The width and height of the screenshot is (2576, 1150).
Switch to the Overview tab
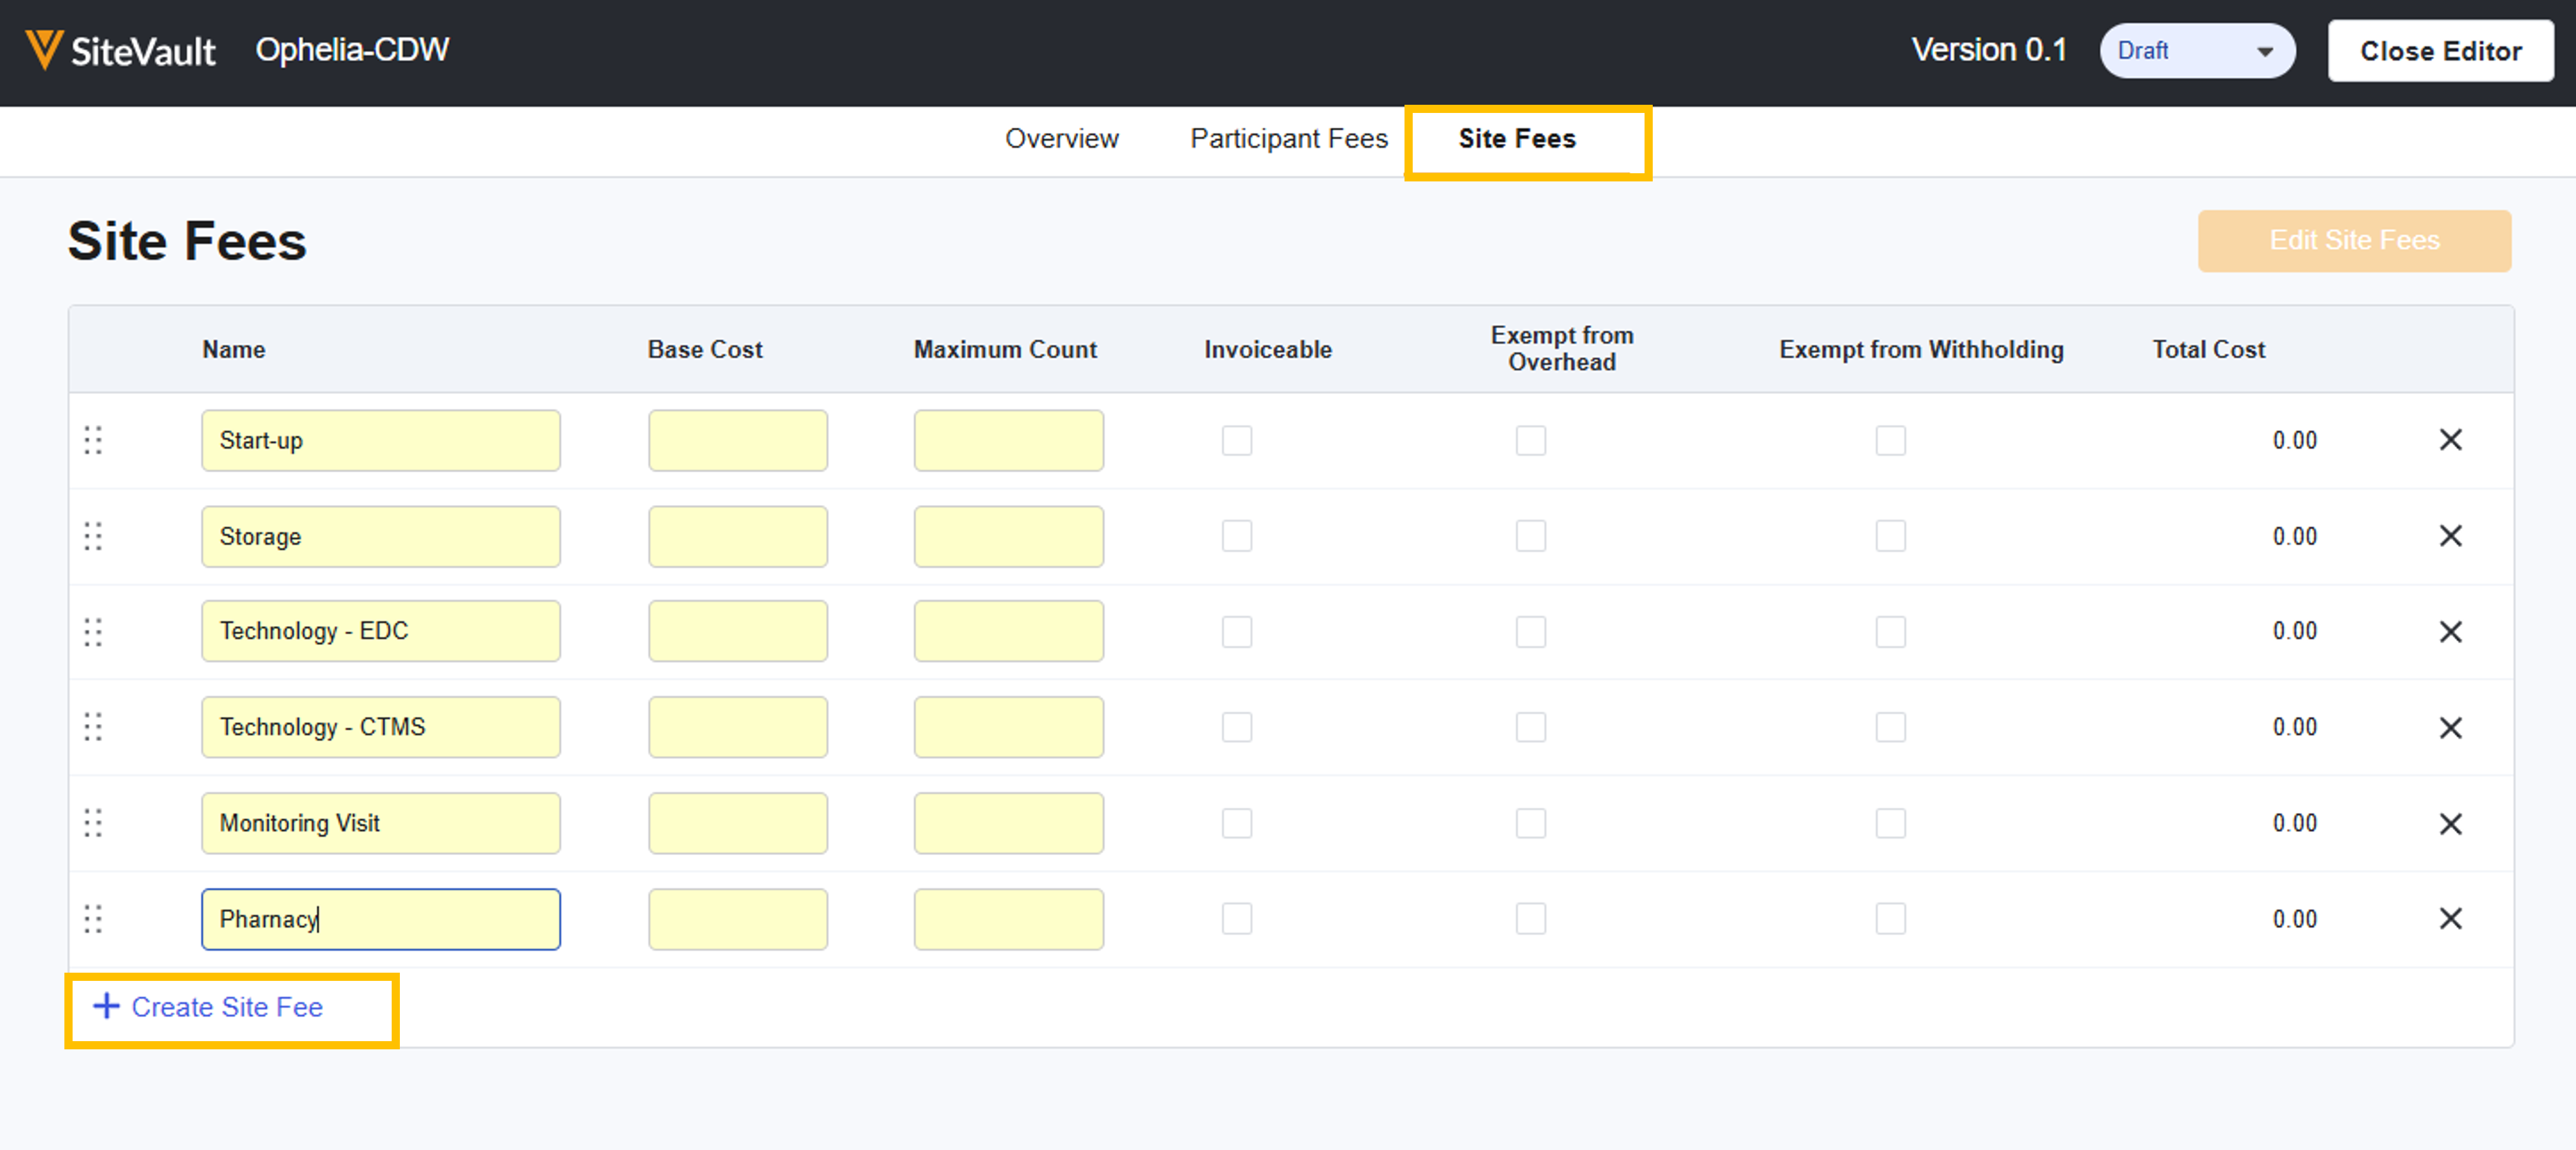pyautogui.click(x=1061, y=139)
